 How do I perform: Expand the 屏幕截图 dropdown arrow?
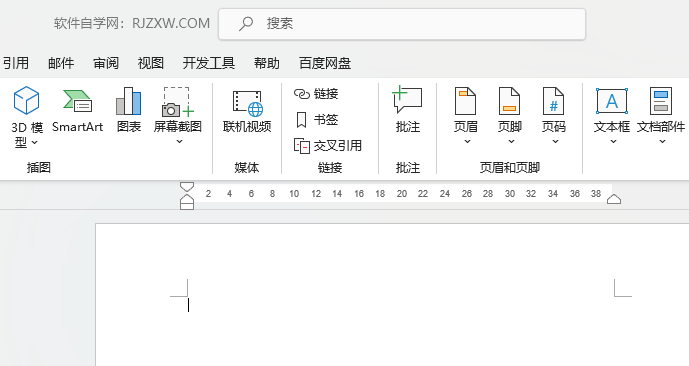pos(179,141)
